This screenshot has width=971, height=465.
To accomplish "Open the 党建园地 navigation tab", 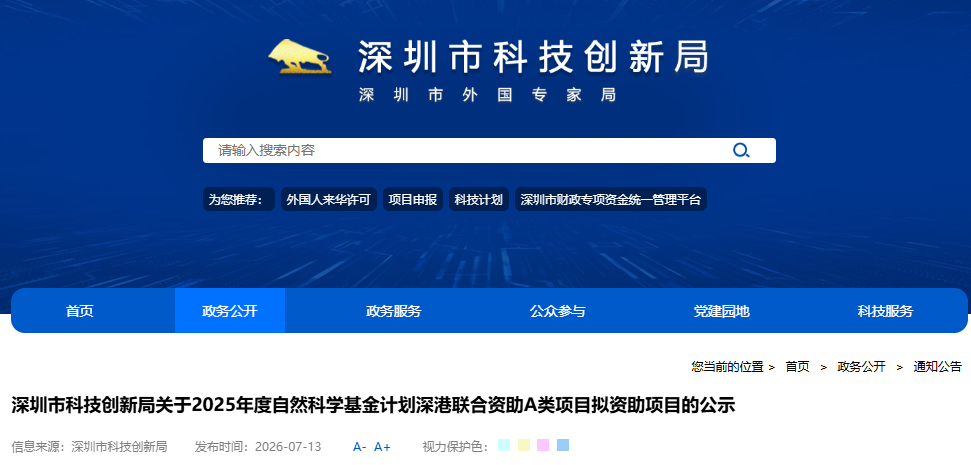I will 721,311.
